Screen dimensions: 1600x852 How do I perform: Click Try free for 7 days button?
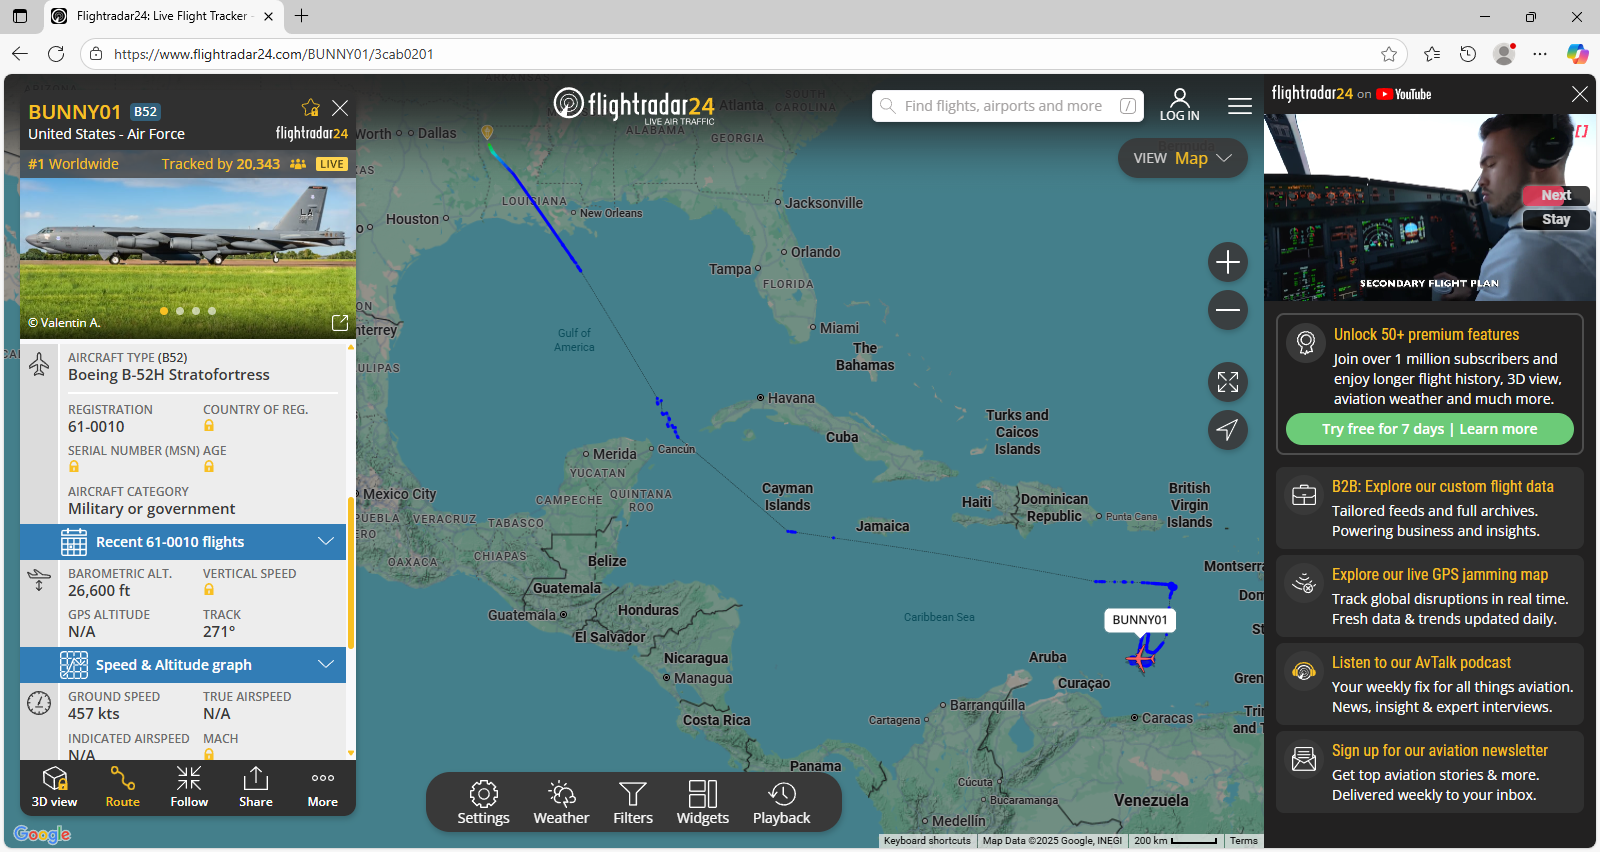tap(1430, 429)
